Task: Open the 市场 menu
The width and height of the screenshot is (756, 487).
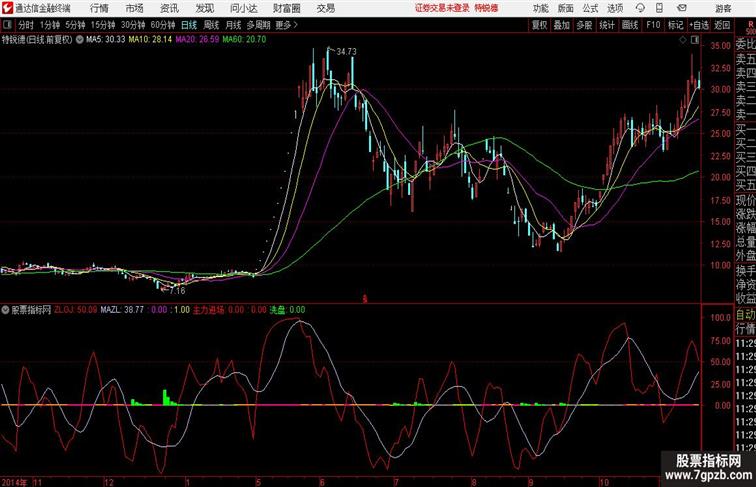Action: [x=135, y=8]
